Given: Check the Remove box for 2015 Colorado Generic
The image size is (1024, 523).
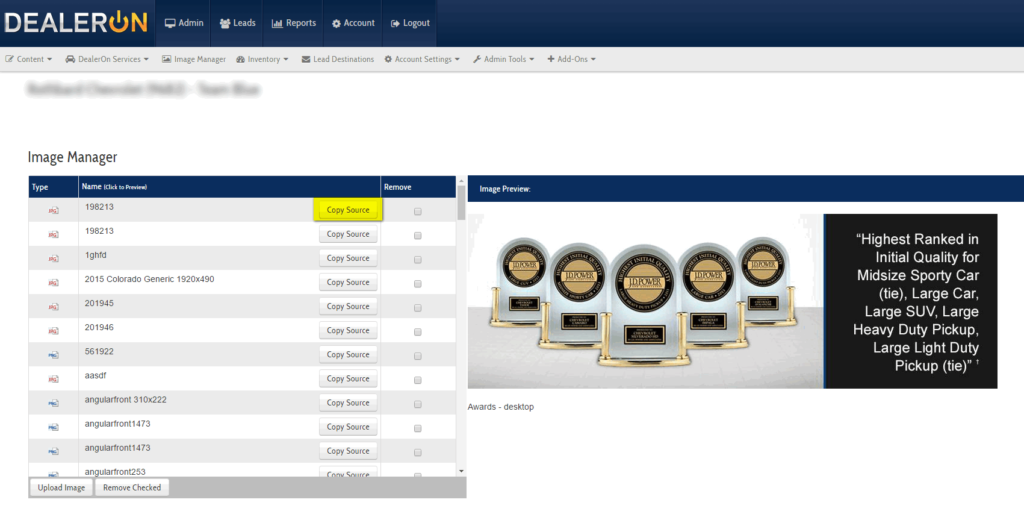Looking at the screenshot, I should [x=418, y=284].
